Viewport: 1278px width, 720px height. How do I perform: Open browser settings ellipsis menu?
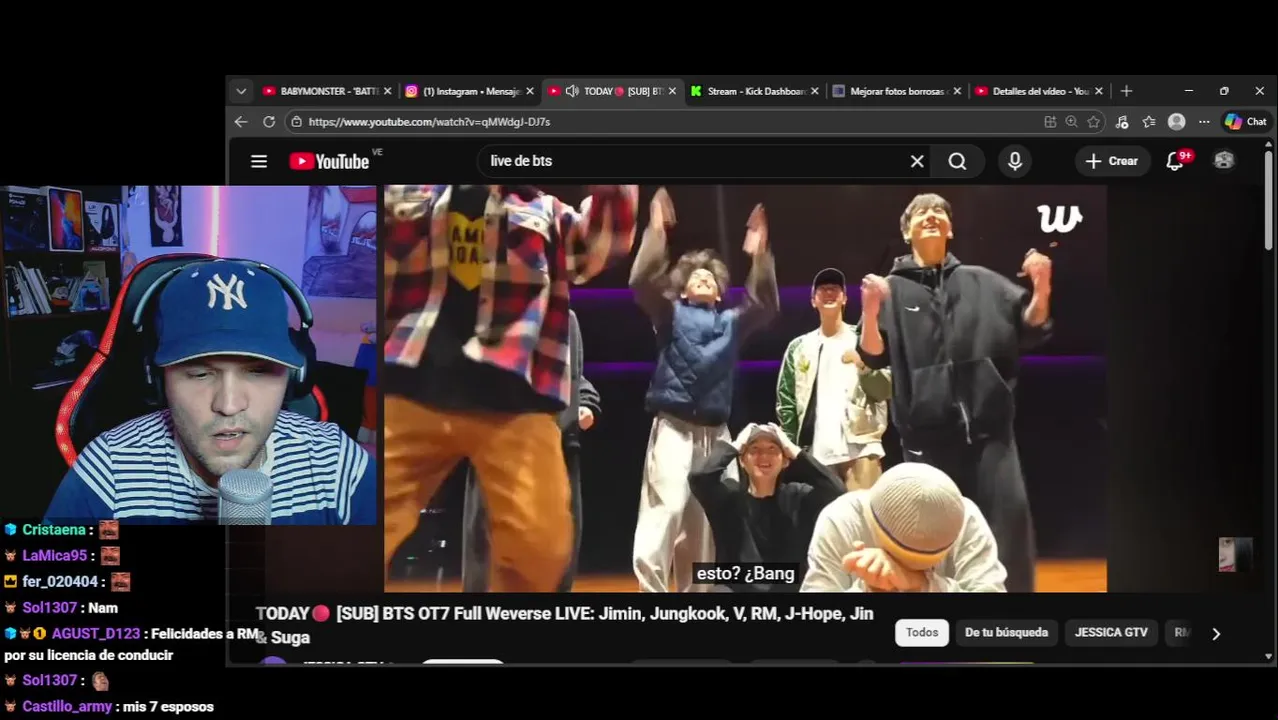pyautogui.click(x=1204, y=121)
